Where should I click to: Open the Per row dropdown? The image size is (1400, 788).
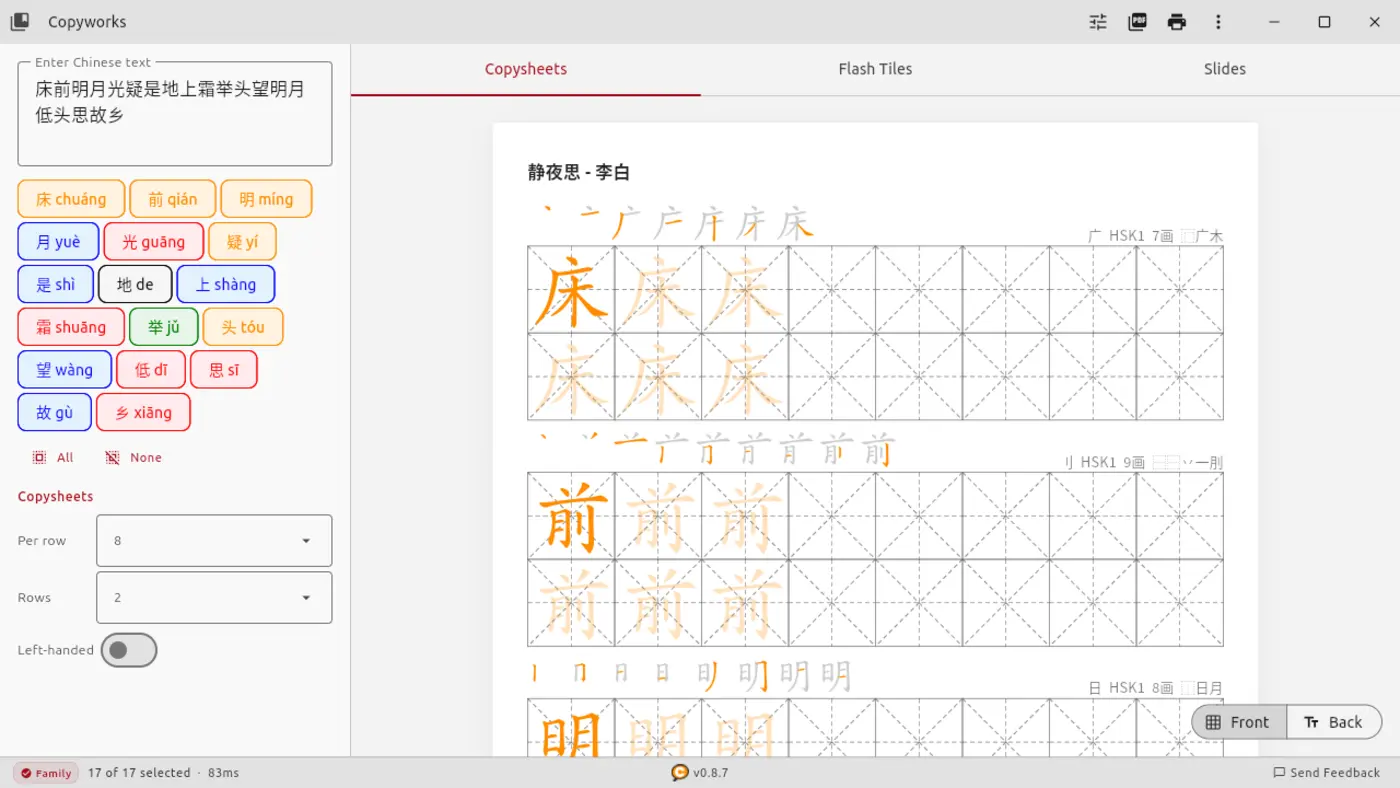(213, 540)
